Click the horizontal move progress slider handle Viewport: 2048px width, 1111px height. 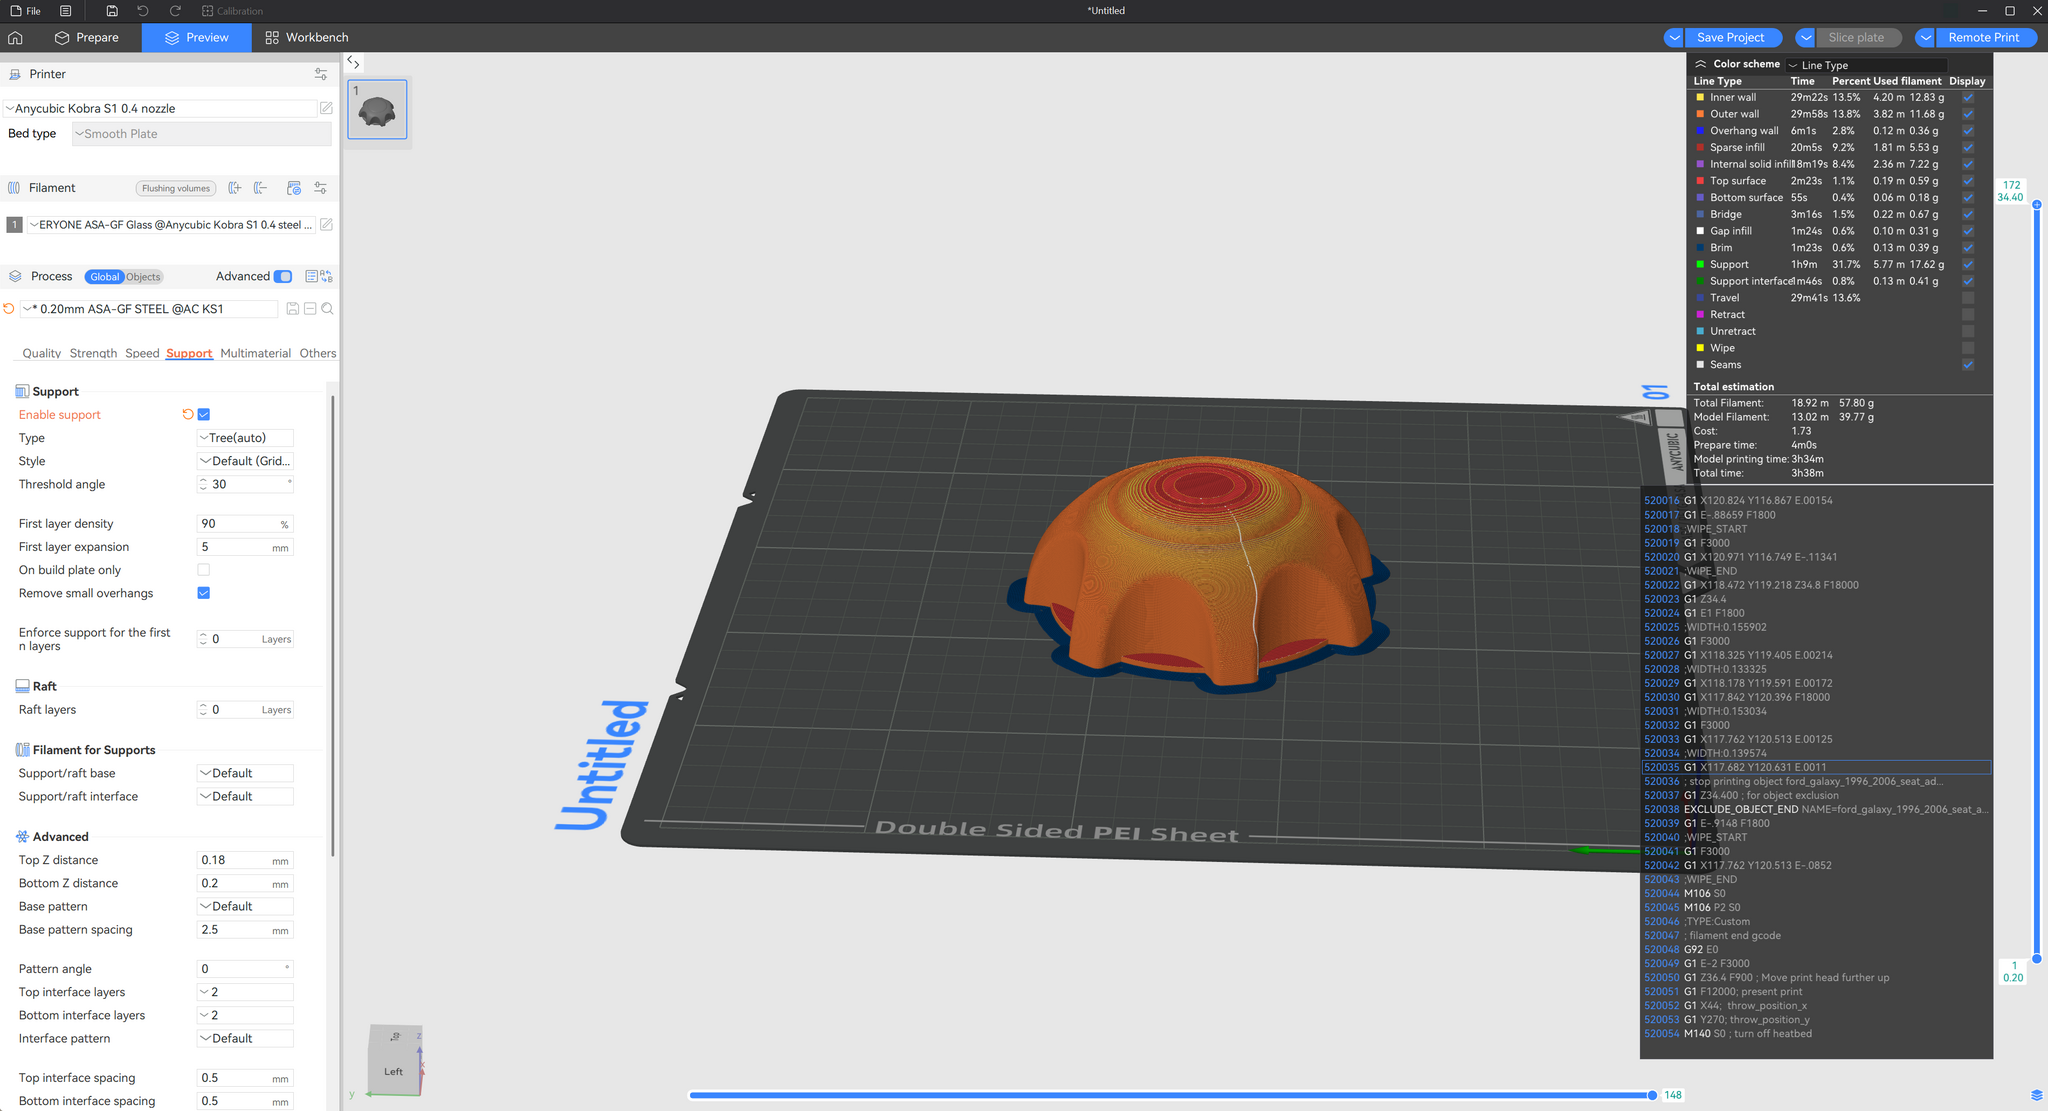click(x=1652, y=1095)
